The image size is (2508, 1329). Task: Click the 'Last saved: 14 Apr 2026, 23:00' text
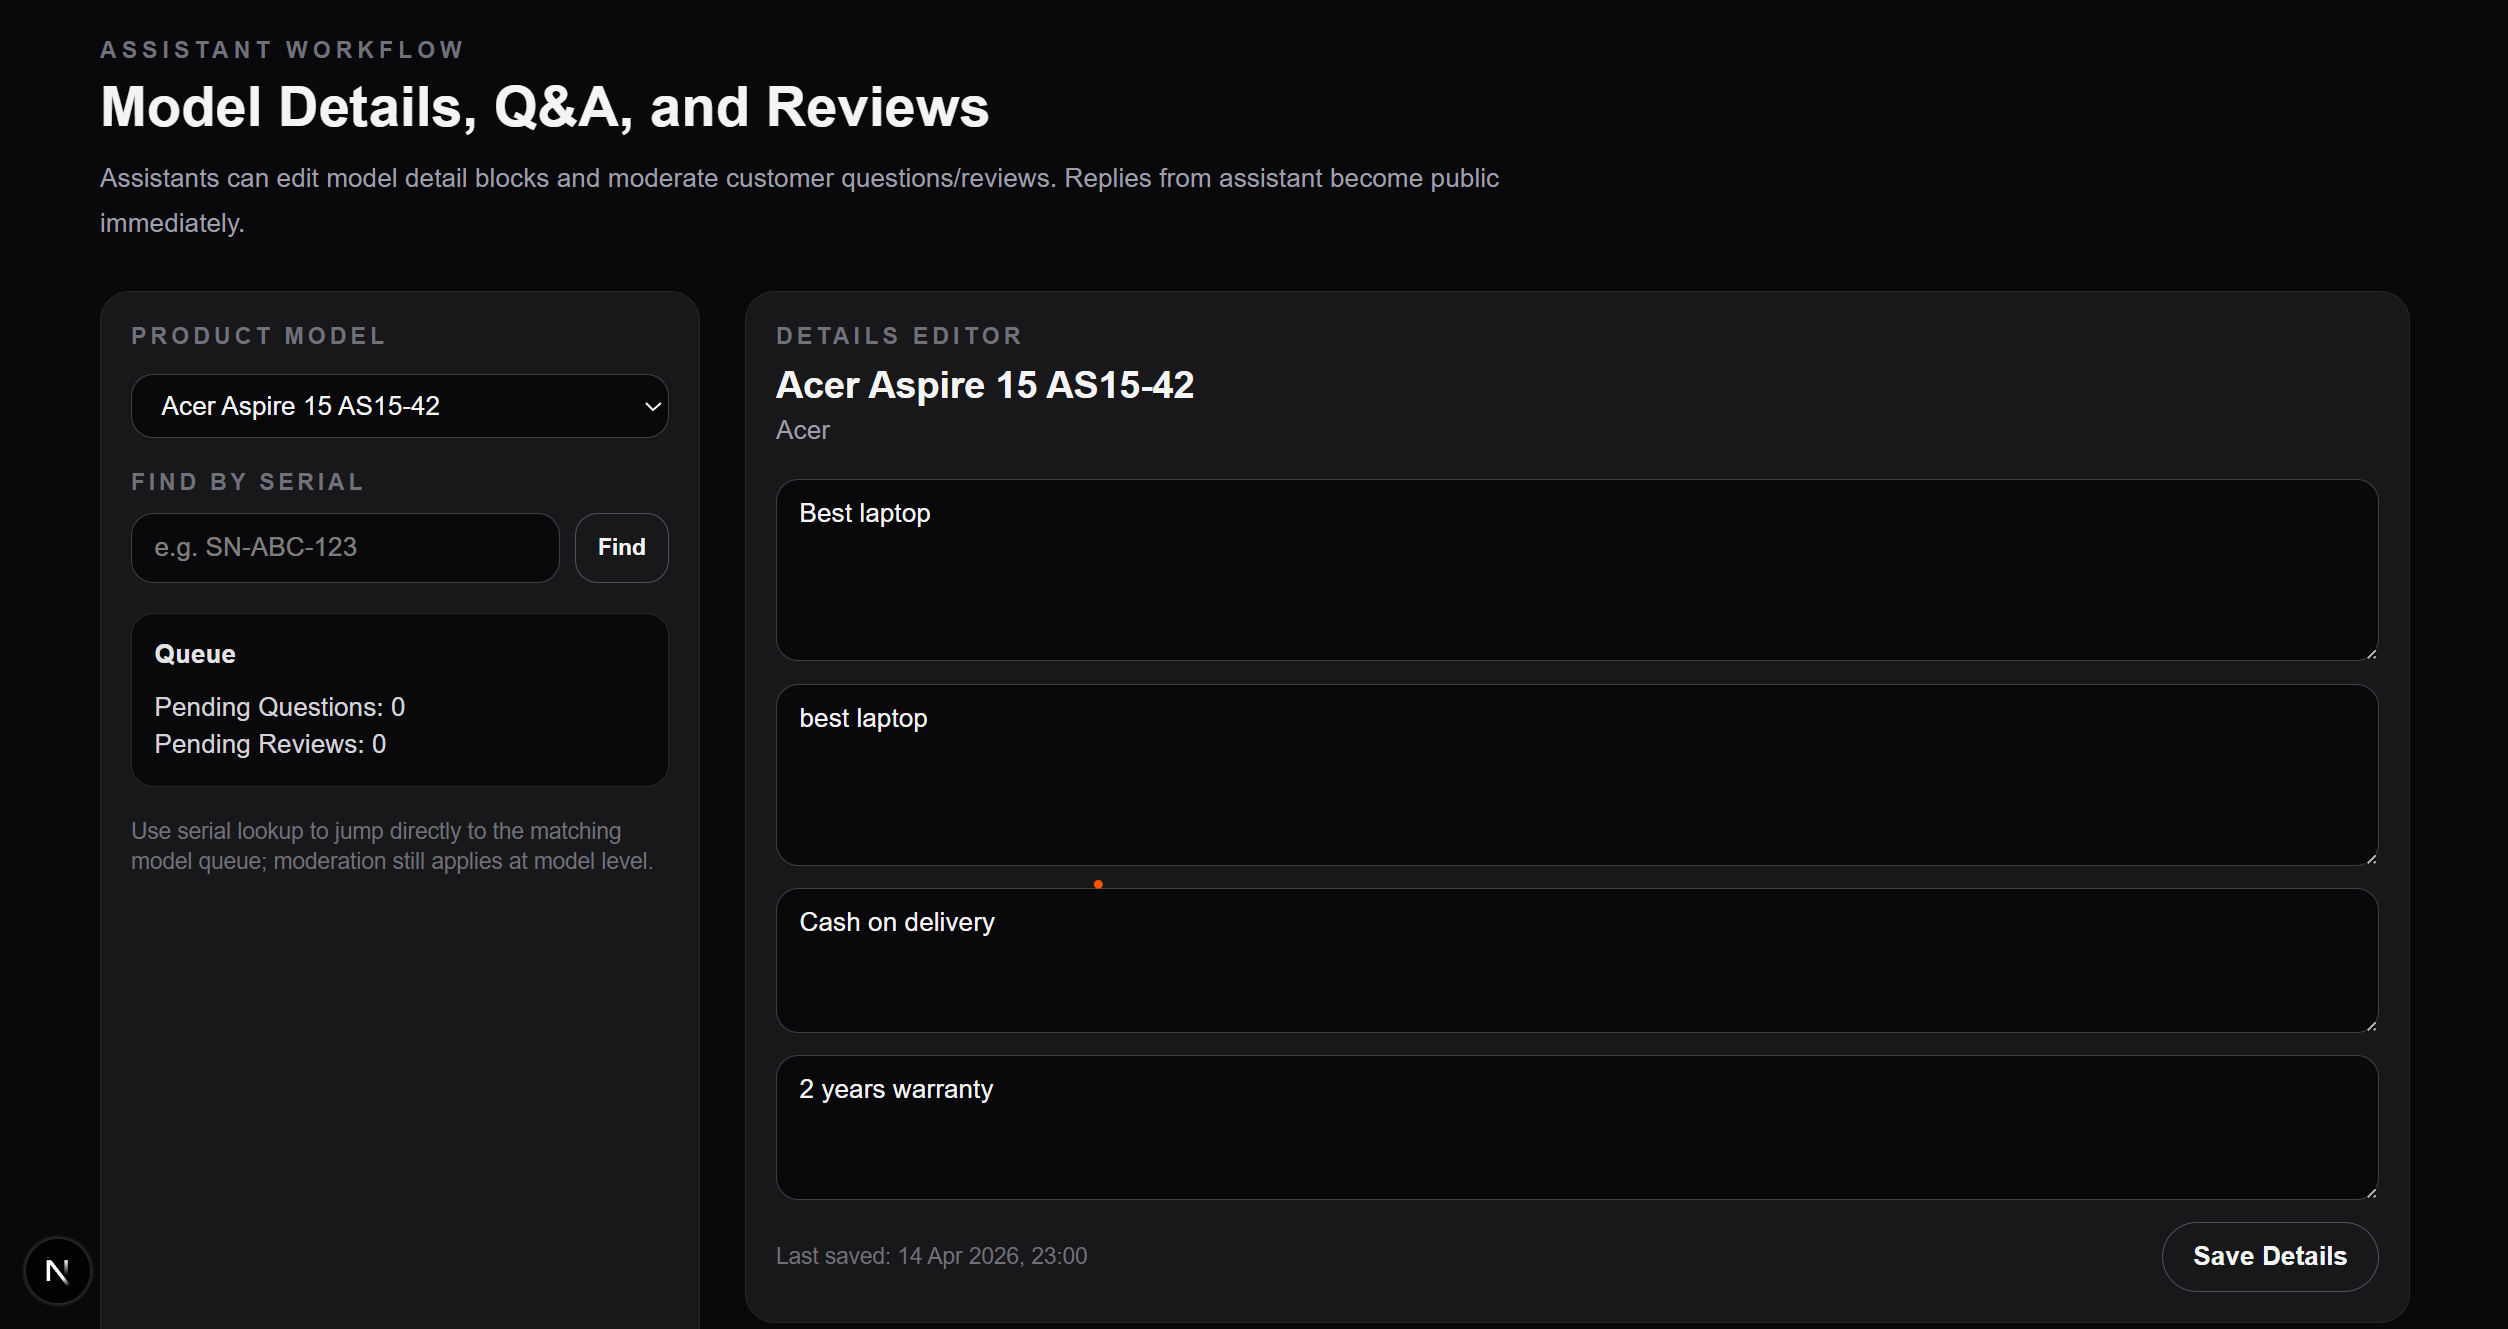pos(931,1256)
